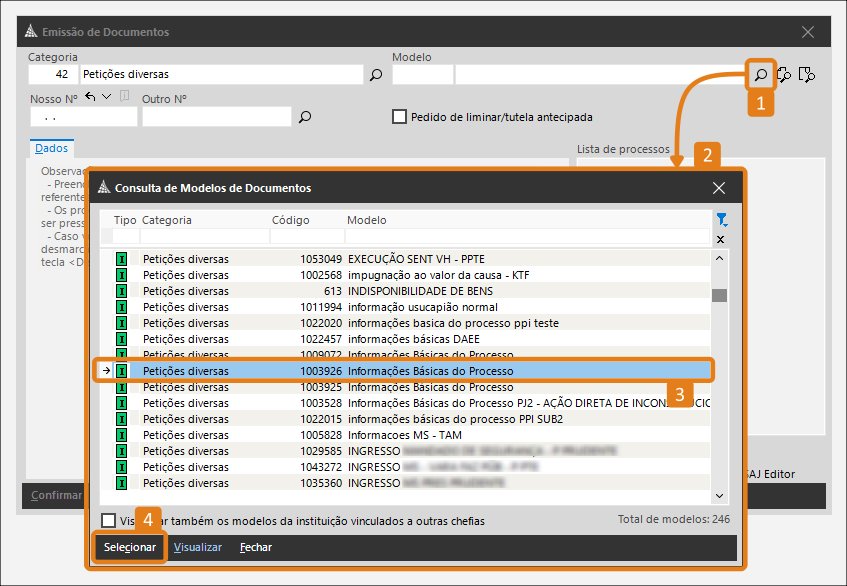The width and height of the screenshot is (847, 586).
Task: Click the Modelo search magnifier icon
Action: tap(761, 74)
